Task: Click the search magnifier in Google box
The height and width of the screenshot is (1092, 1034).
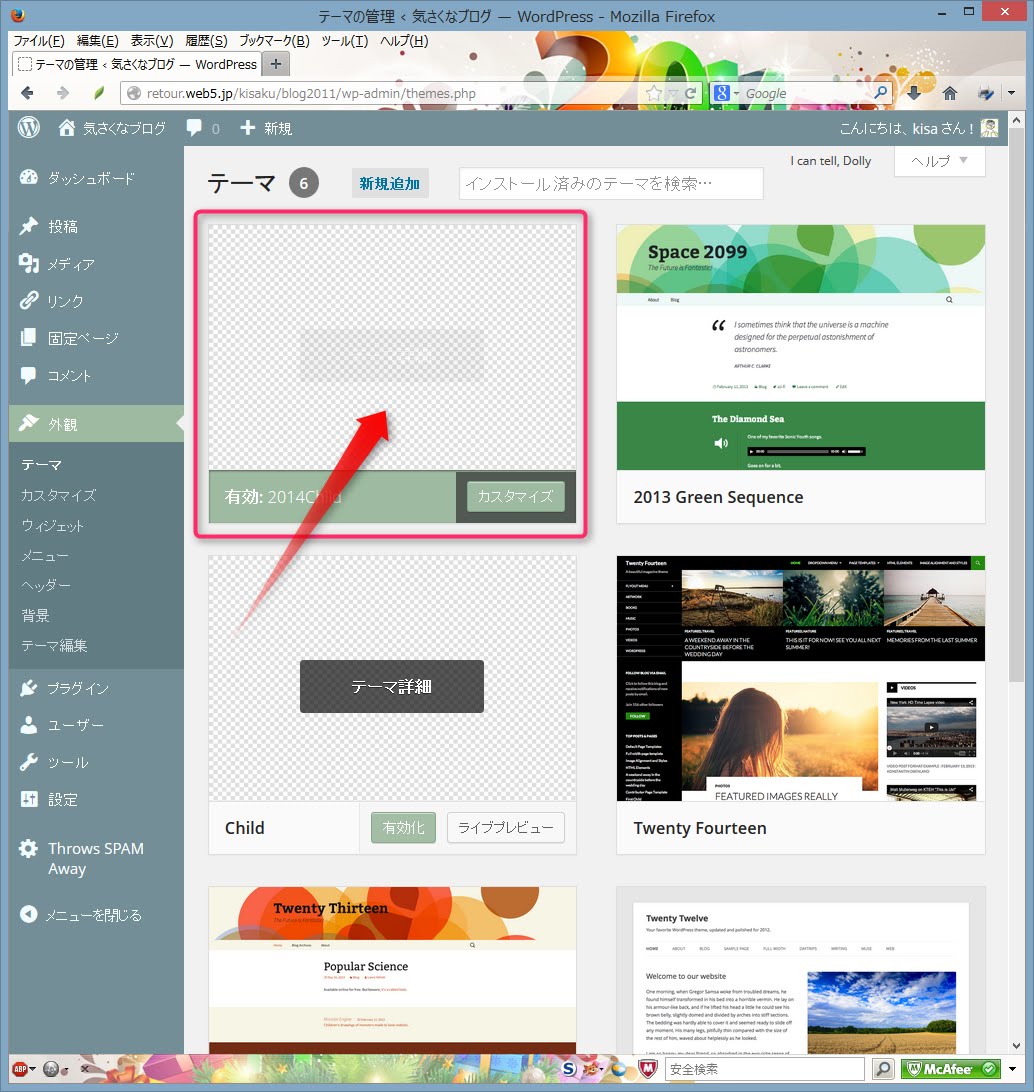Action: [x=881, y=93]
